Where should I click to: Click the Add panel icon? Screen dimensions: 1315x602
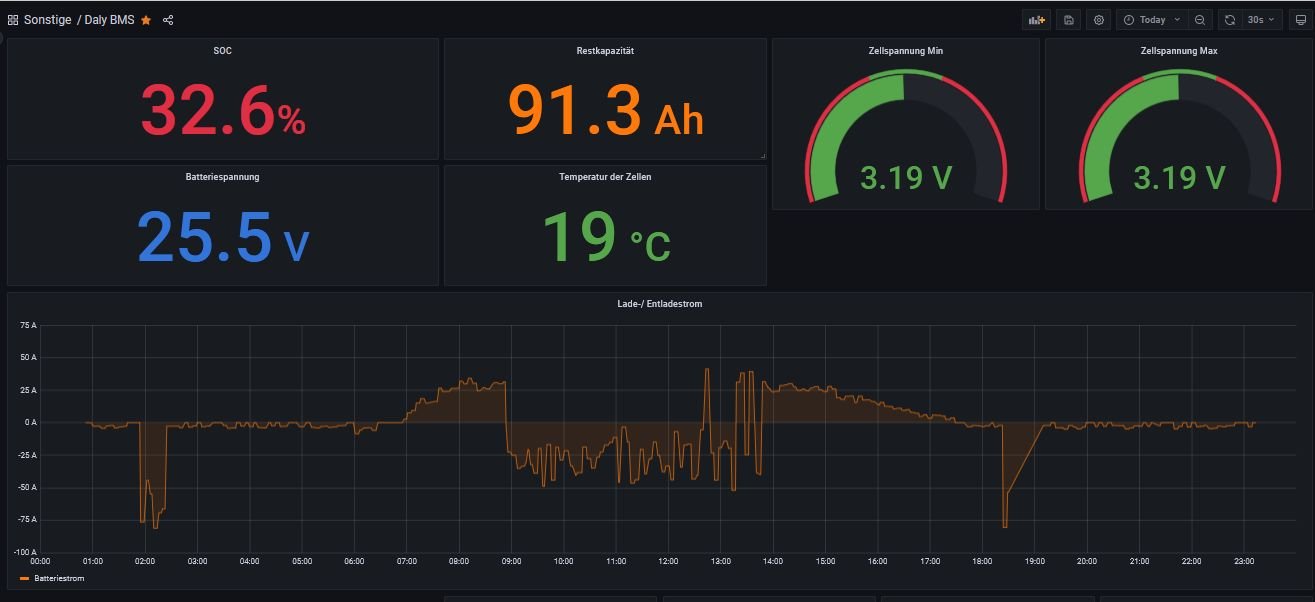1036,20
